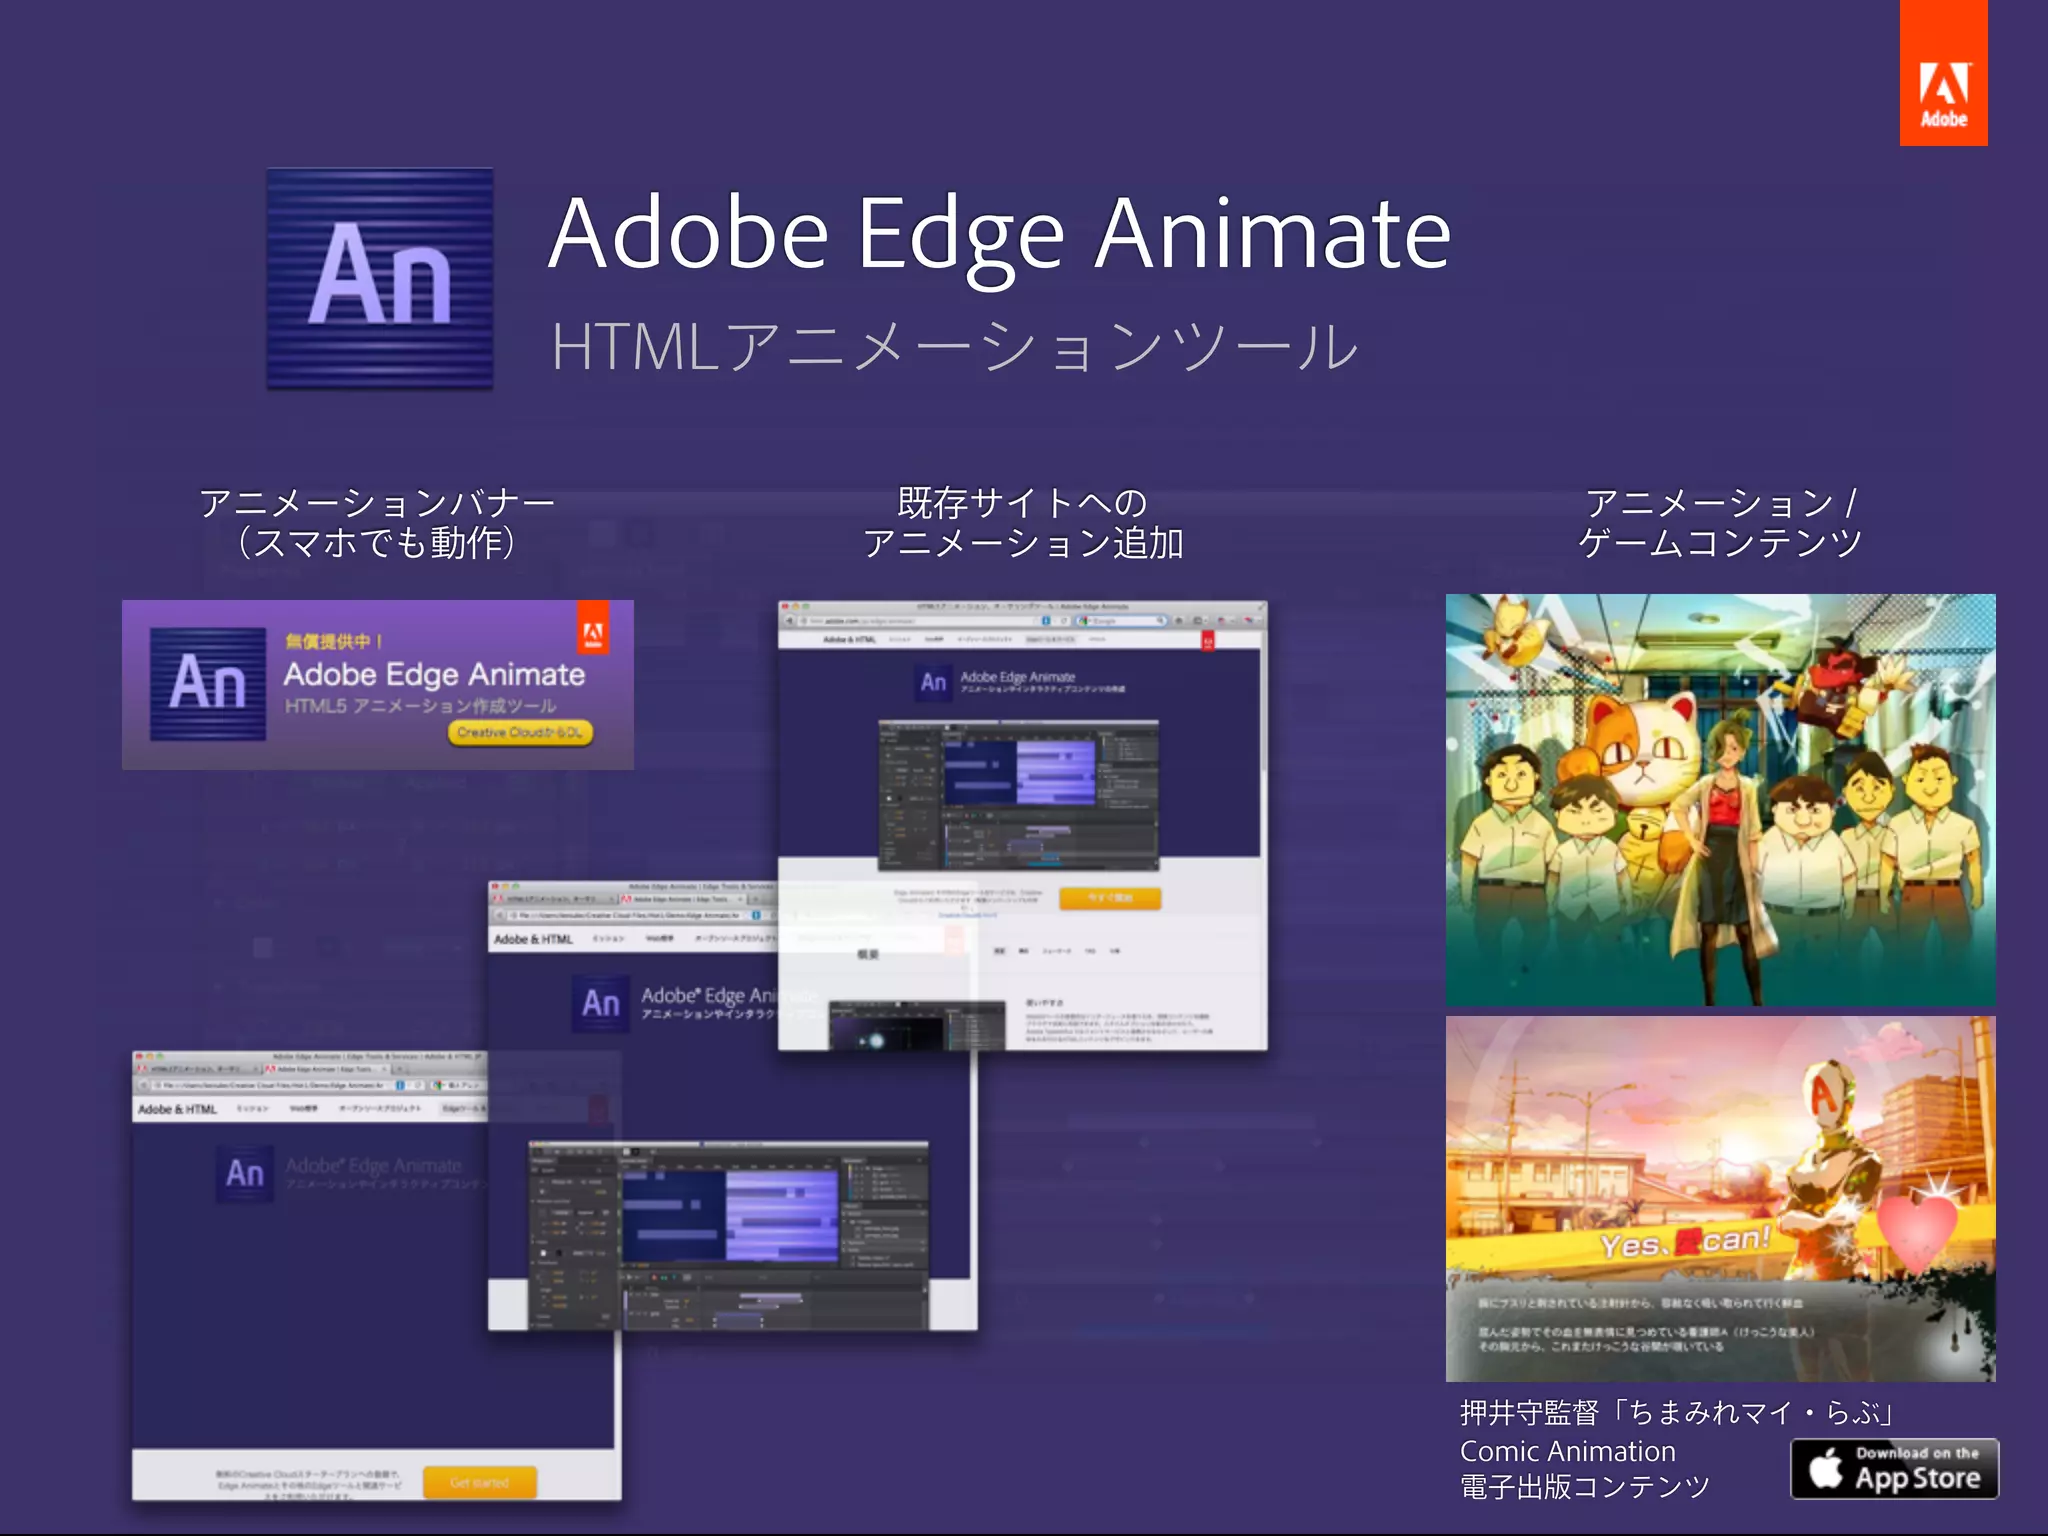Click the Download on the App Store badge
Screen dimensions: 2048x1536
[x=1894, y=1468]
